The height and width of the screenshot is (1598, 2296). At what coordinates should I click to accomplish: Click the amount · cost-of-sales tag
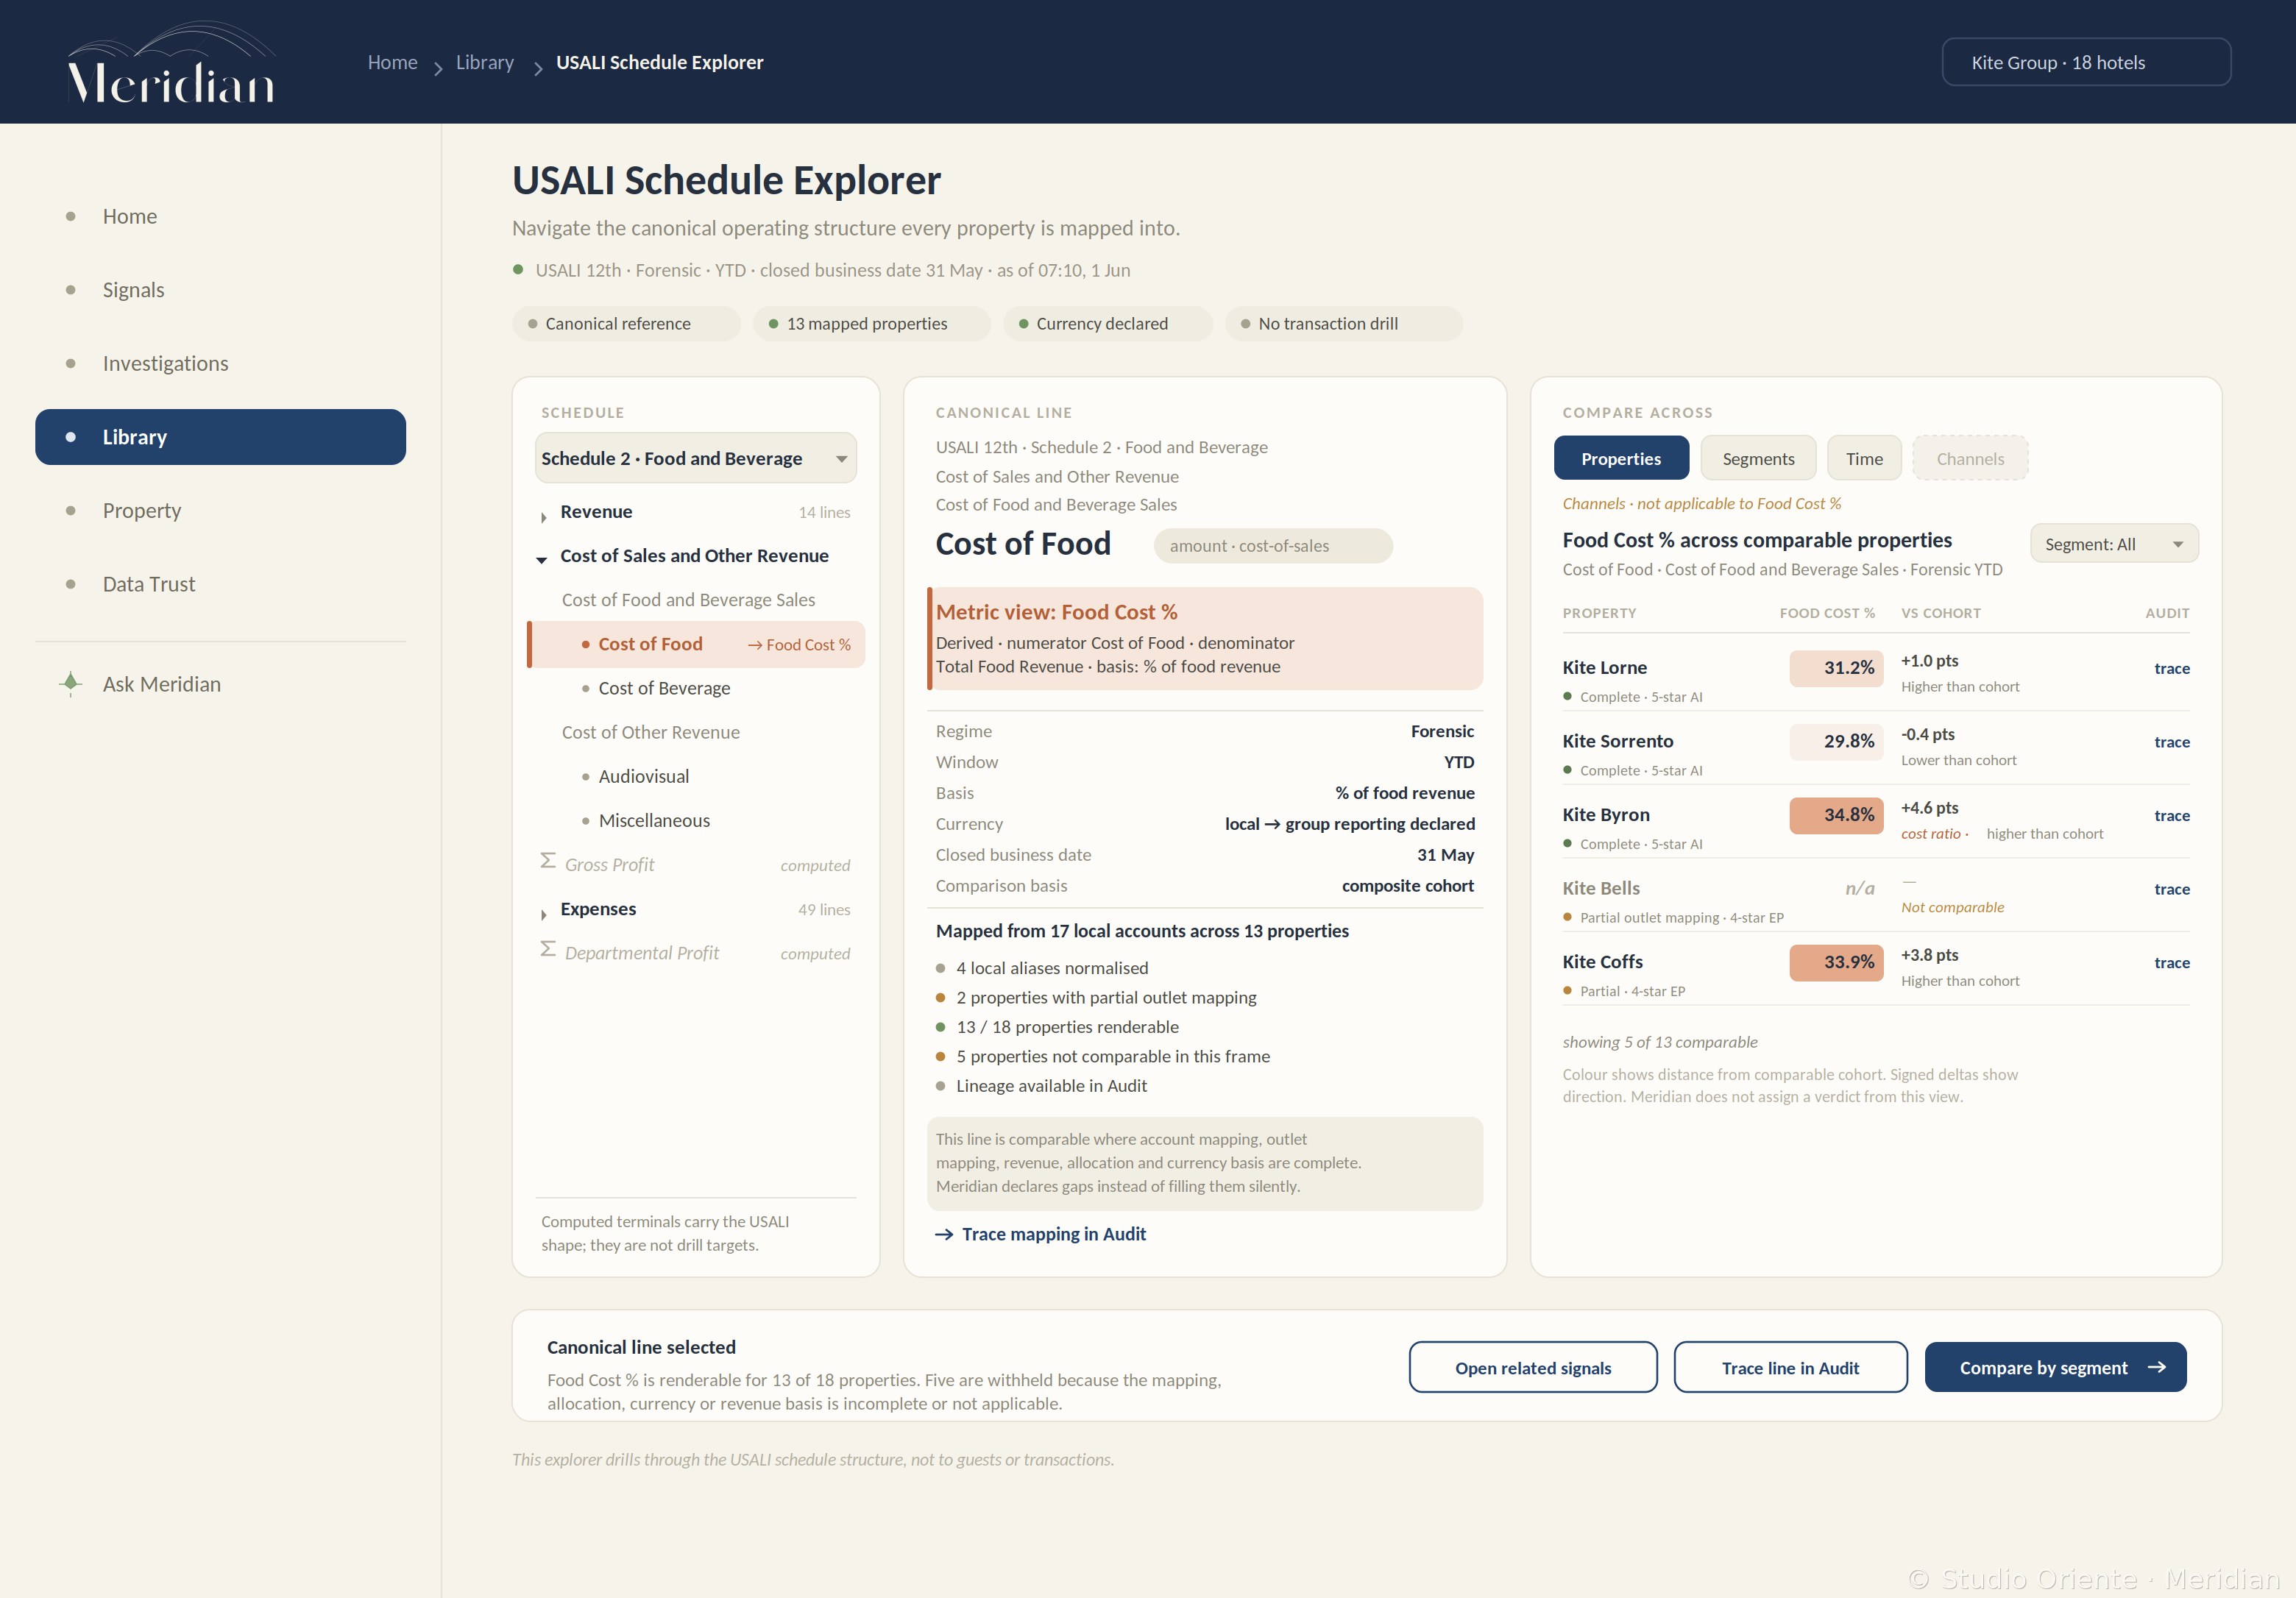(x=1272, y=546)
